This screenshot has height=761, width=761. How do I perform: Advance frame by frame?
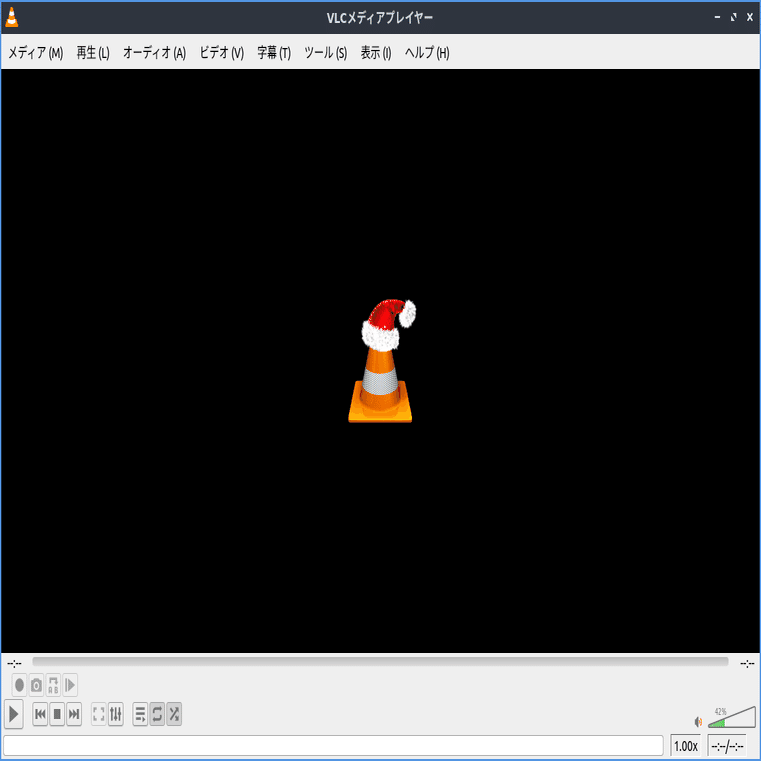pyautogui.click(x=70, y=685)
